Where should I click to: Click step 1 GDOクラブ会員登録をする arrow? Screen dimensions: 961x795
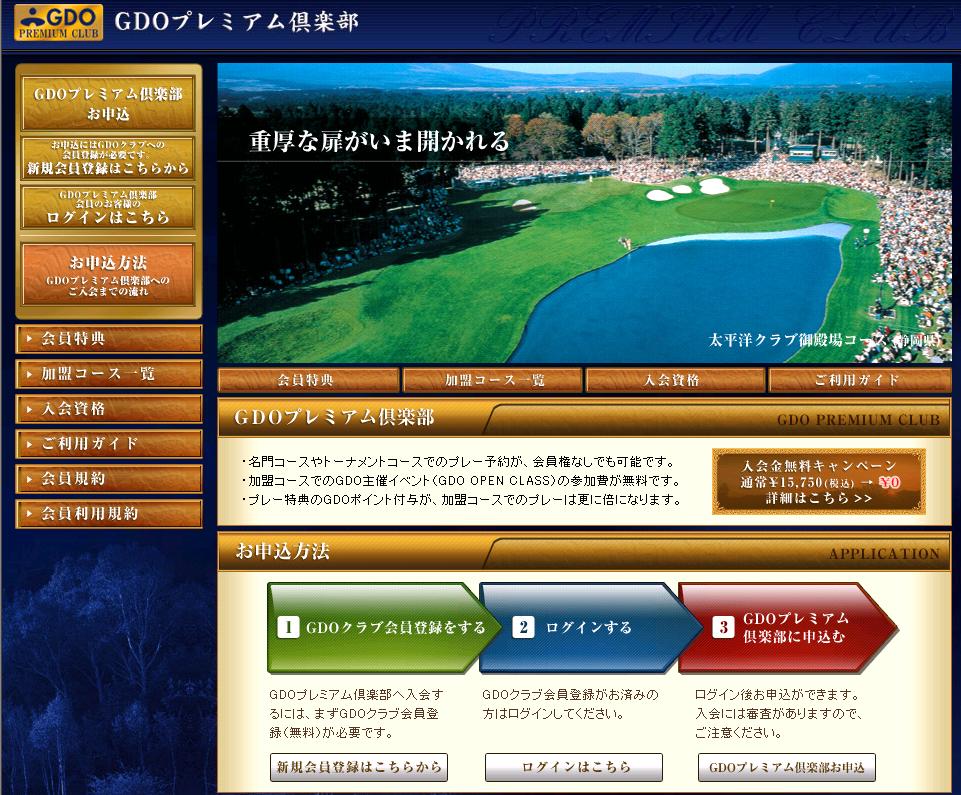383,628
